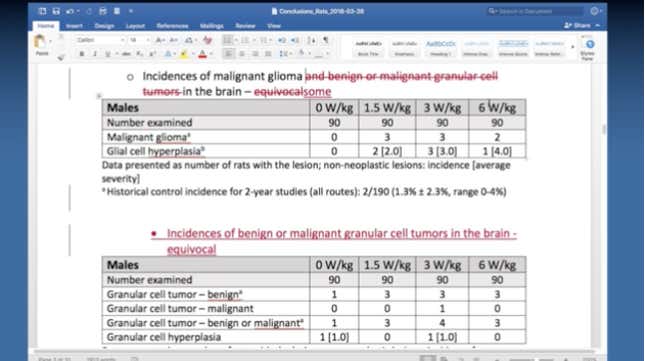Decrease font size with the smaller A icon
This screenshot has width=645, height=361.
coord(173,40)
